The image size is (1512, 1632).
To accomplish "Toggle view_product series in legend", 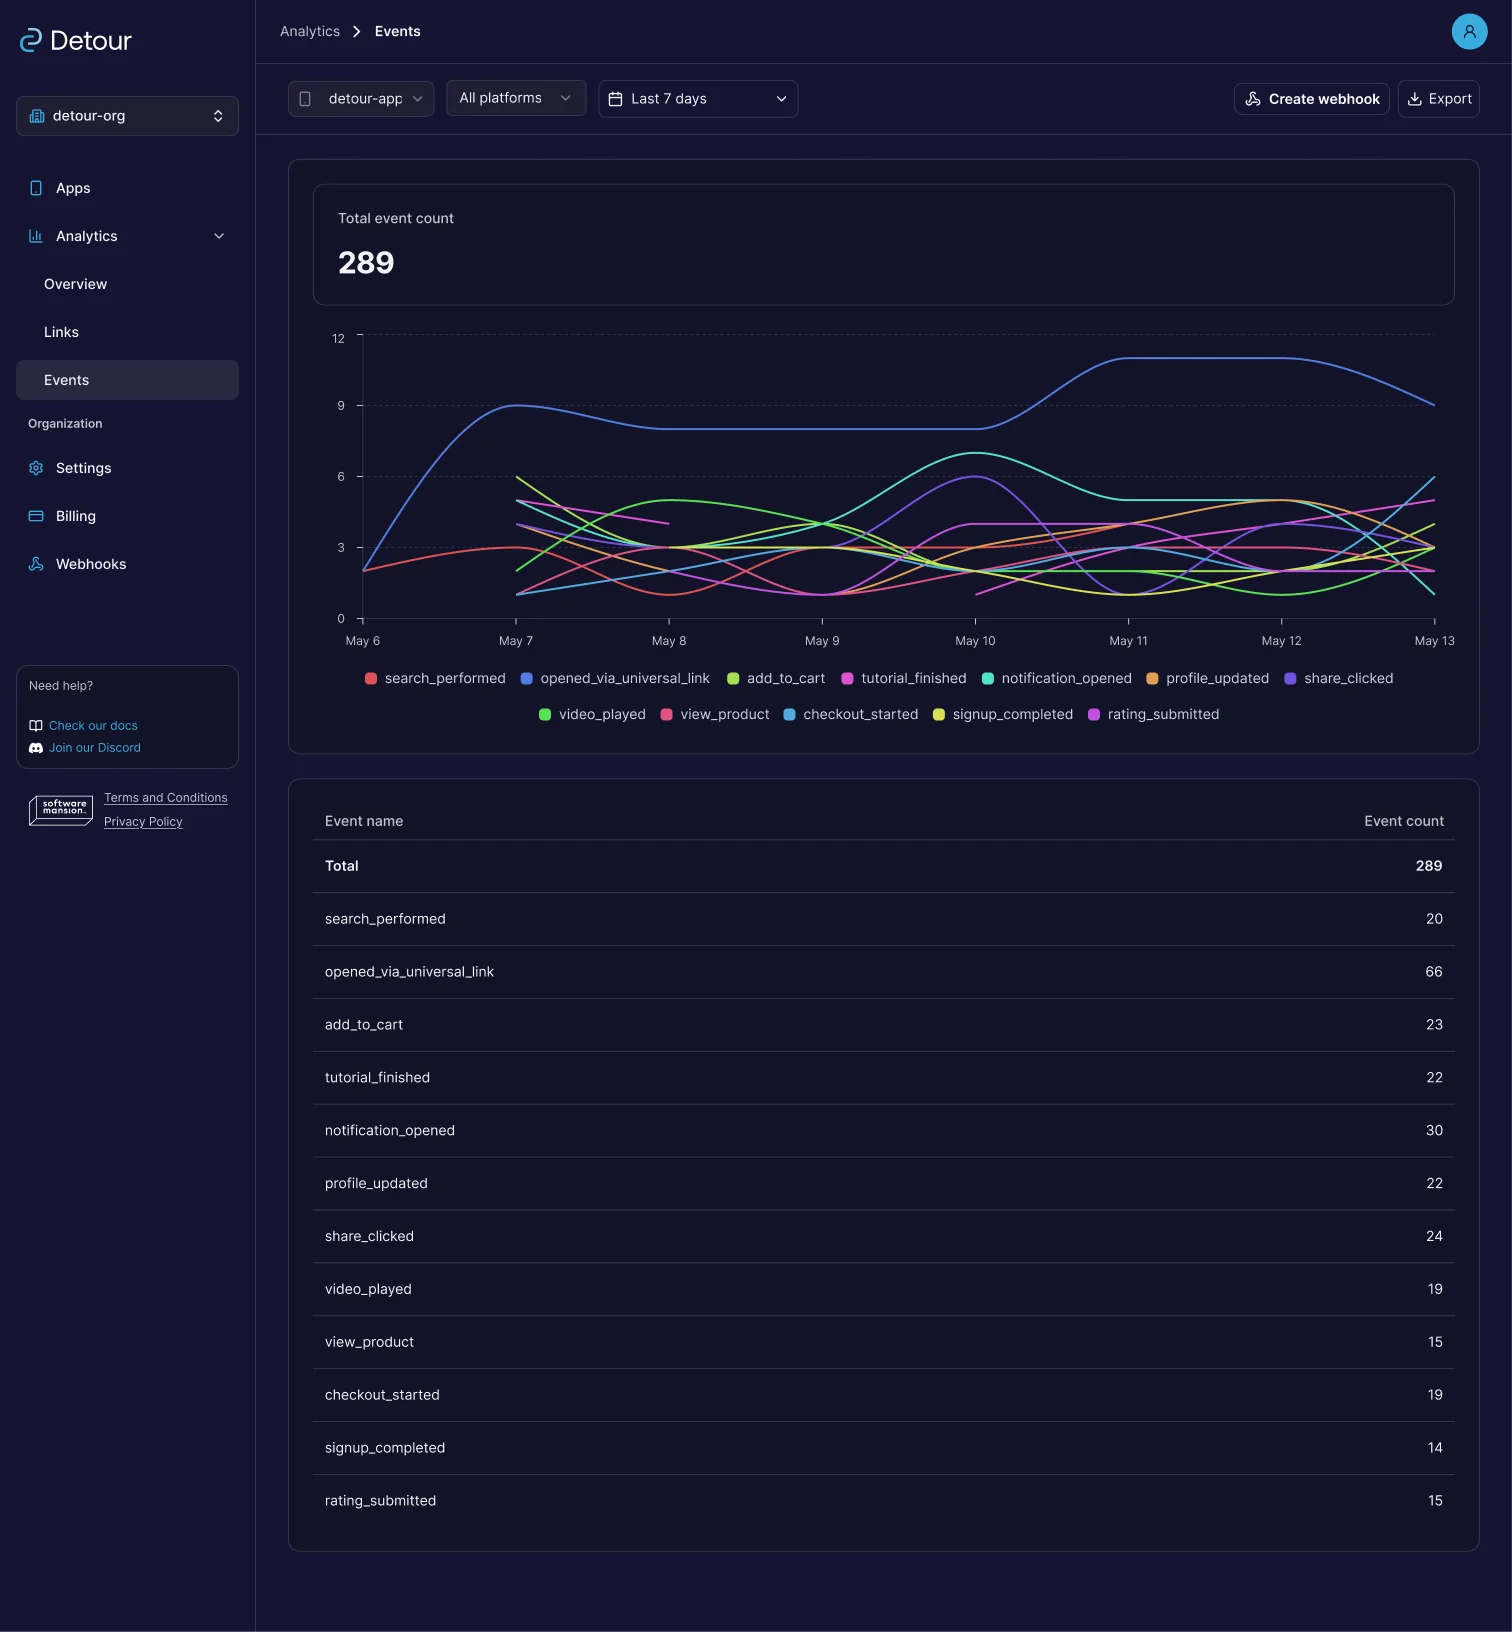I will [x=715, y=714].
